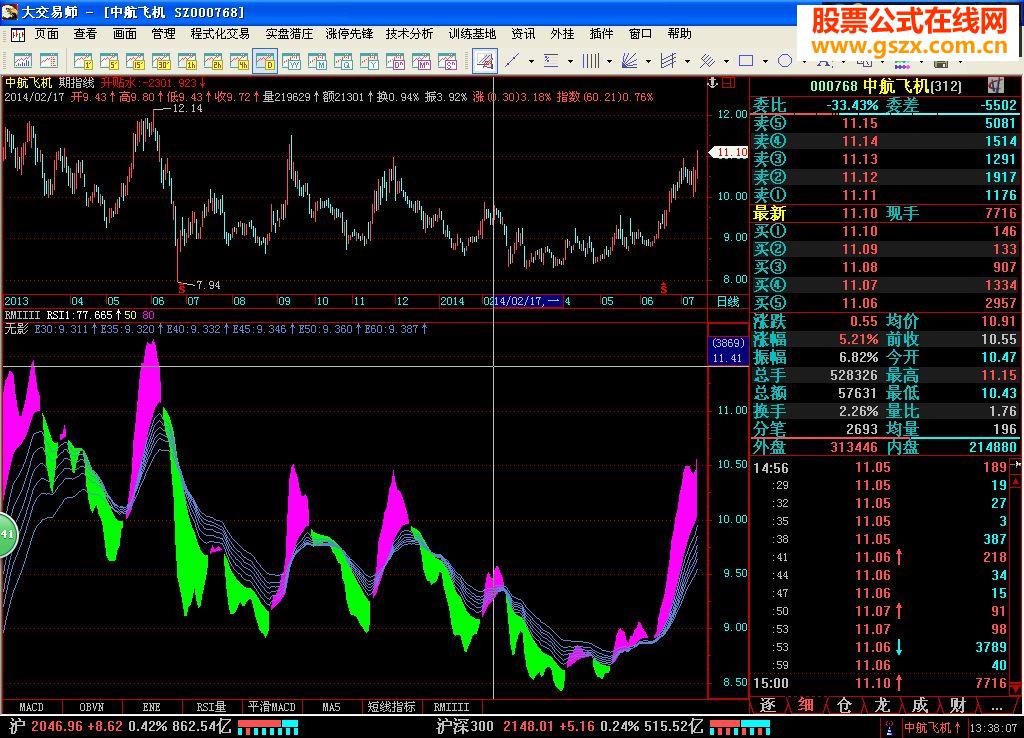This screenshot has width=1024, height=738.
Task: Click the 买① bid row at 11.10
Action: tap(884, 231)
